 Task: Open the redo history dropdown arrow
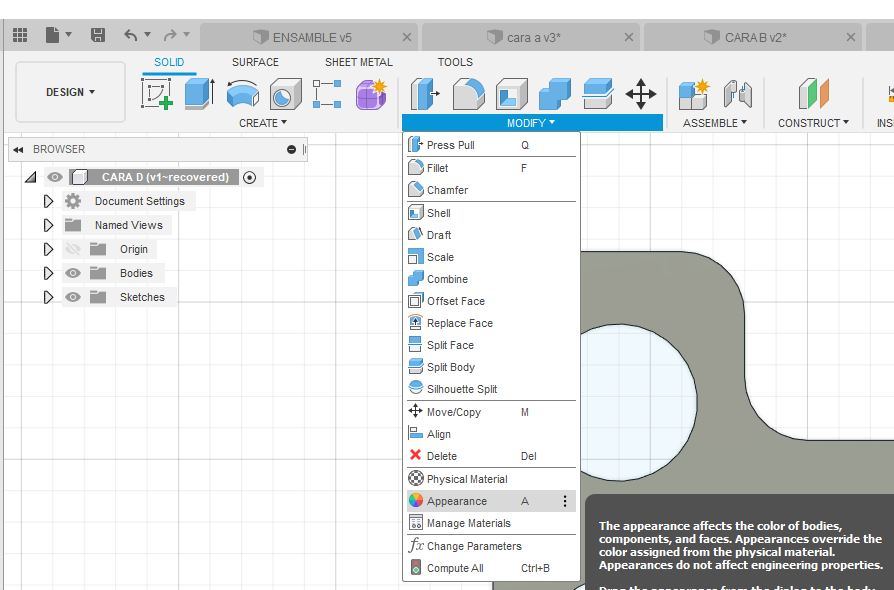point(186,35)
